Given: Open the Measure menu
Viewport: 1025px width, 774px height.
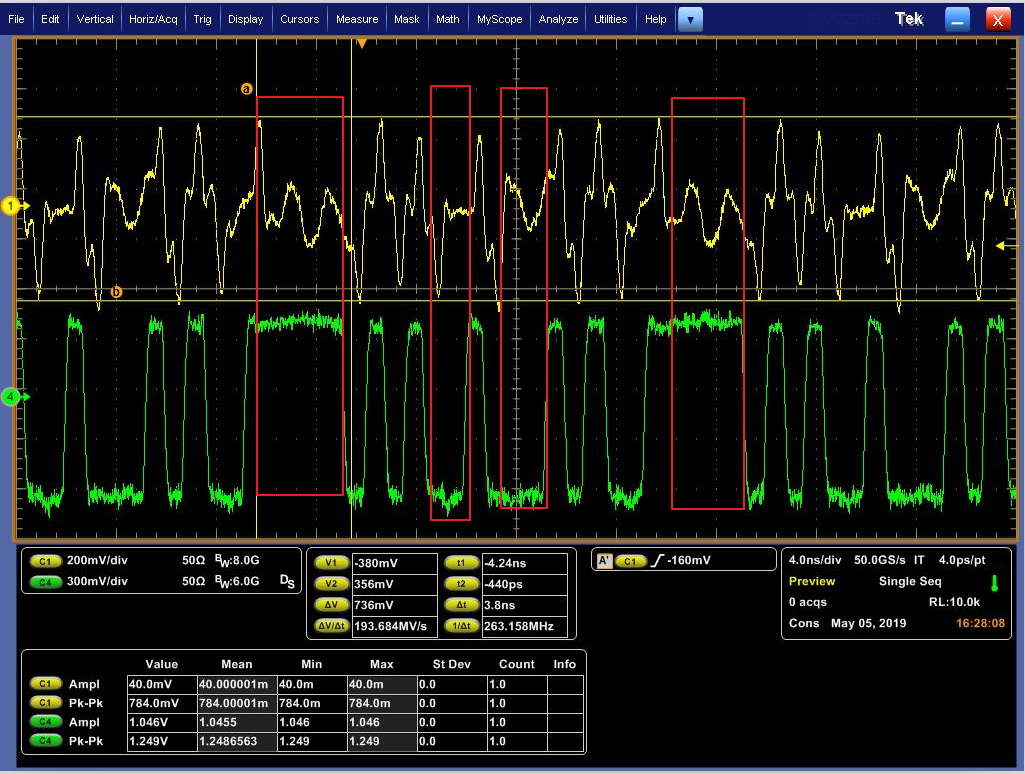Looking at the screenshot, I should point(357,19).
